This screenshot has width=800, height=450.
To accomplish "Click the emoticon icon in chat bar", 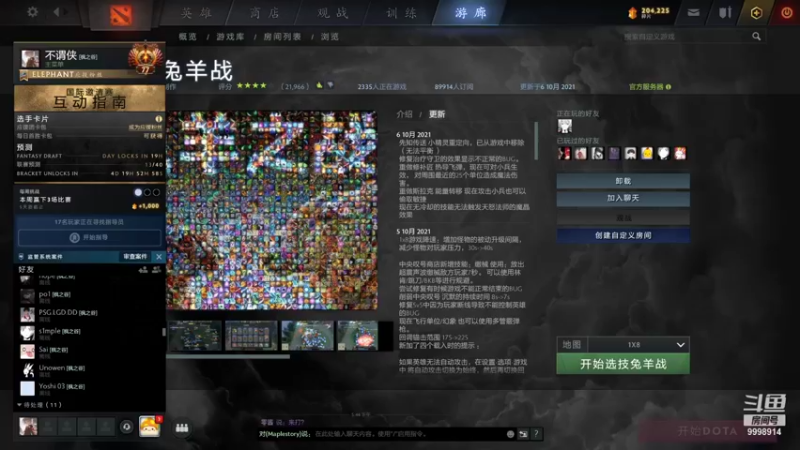I will pyautogui.click(x=510, y=434).
